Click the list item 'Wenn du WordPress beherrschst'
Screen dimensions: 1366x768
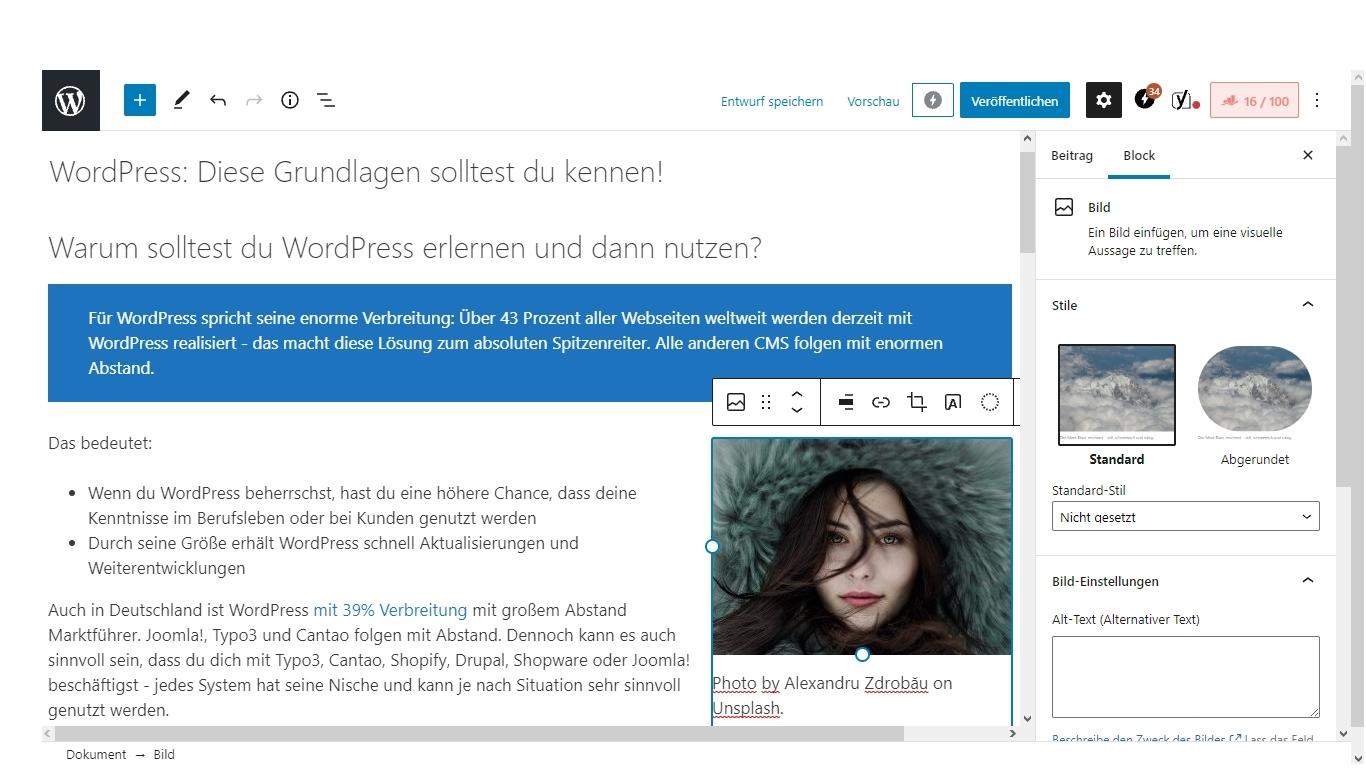(x=362, y=505)
